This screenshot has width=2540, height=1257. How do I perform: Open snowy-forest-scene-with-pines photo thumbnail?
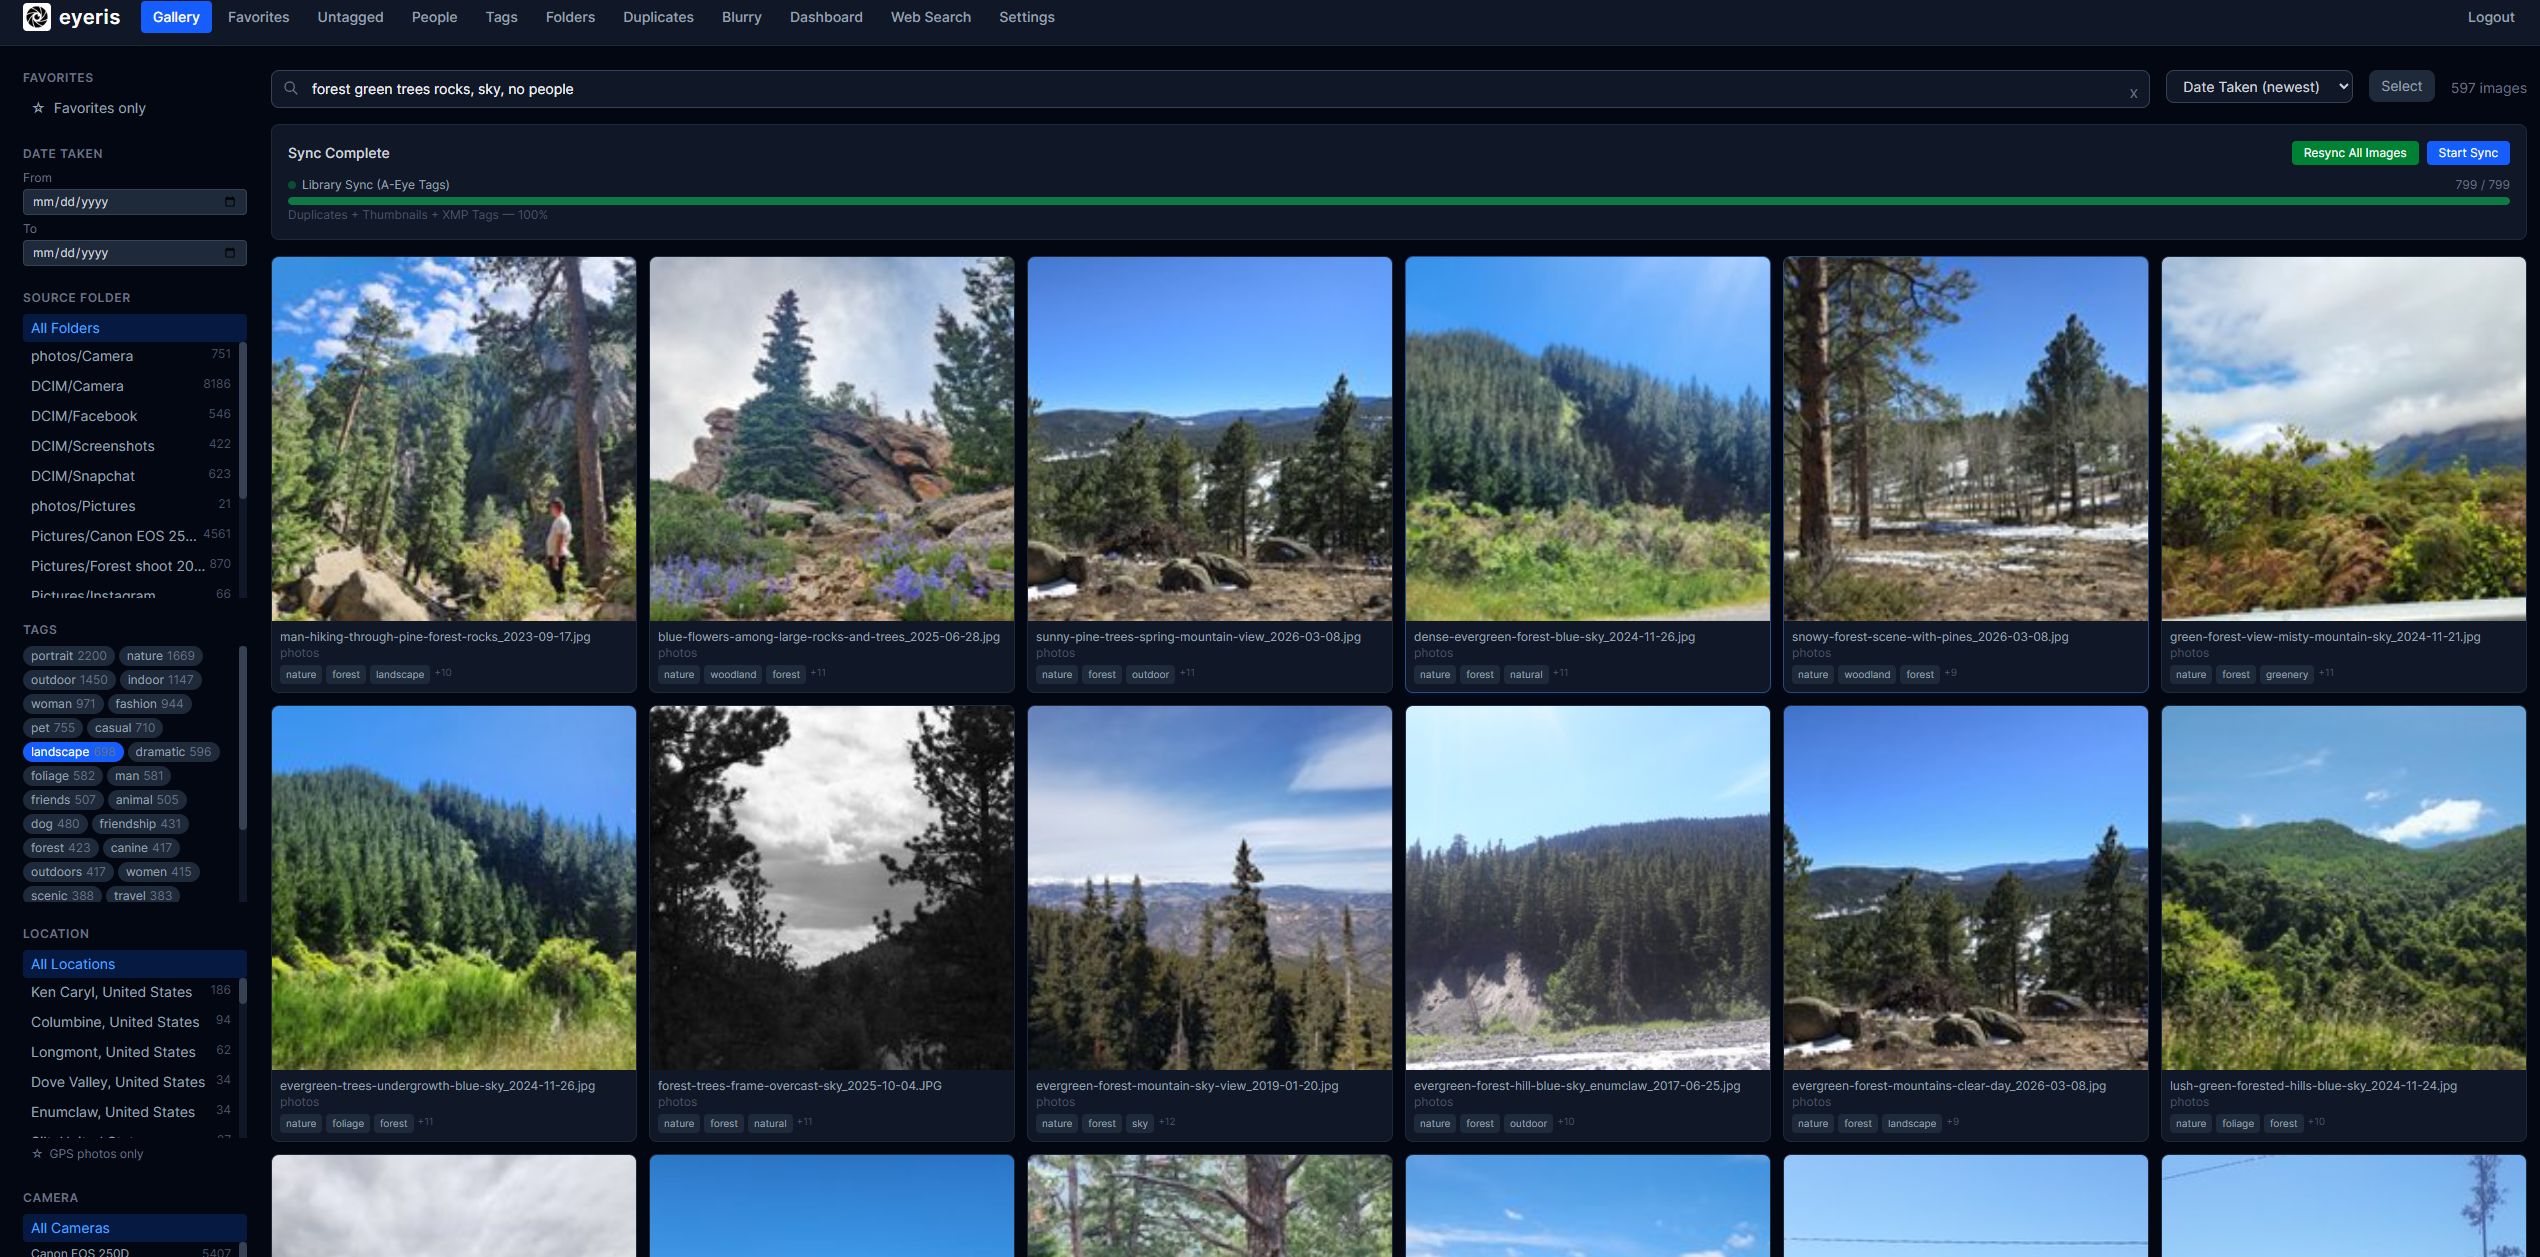click(x=1966, y=439)
